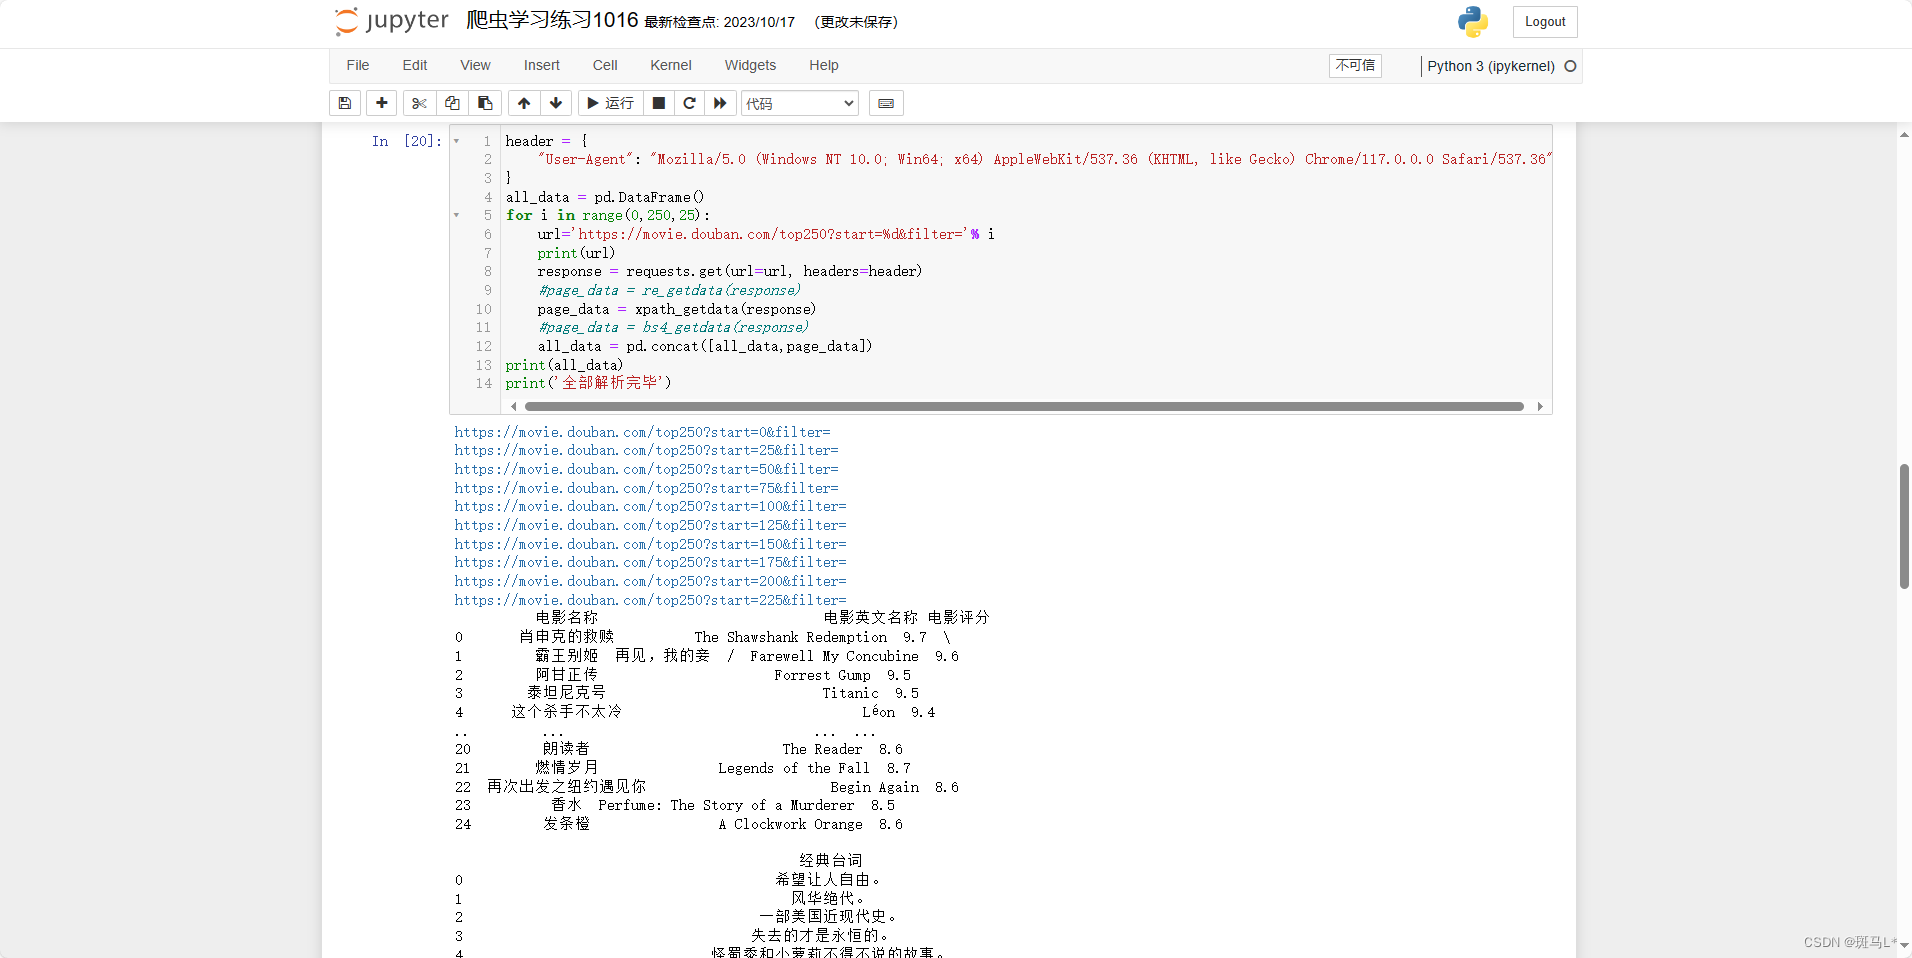The width and height of the screenshot is (1912, 958).
Task: Open the Edit menu
Action: click(x=415, y=65)
